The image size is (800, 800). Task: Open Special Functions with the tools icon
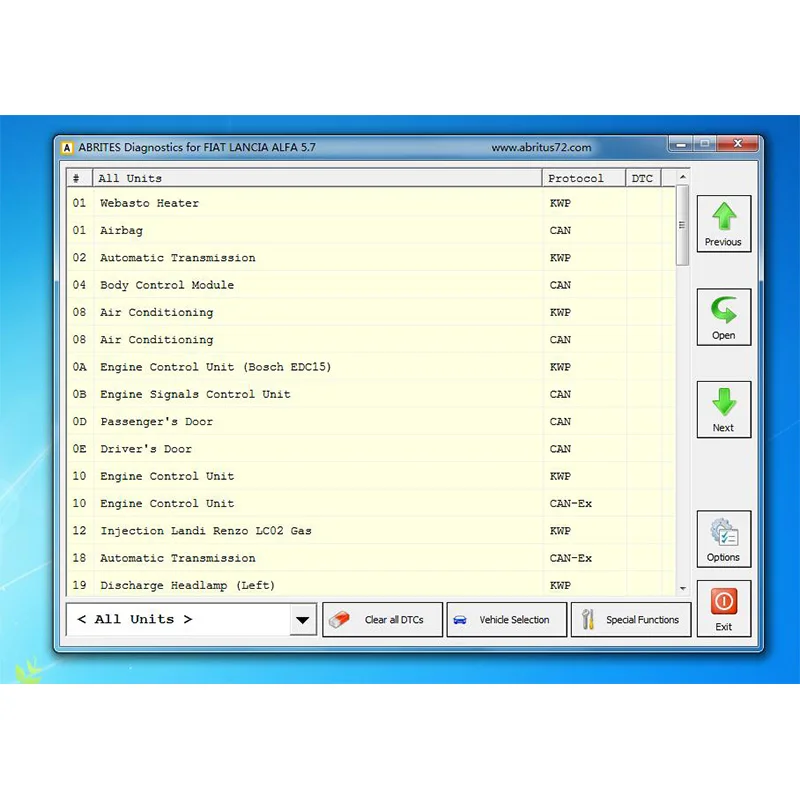coord(631,619)
